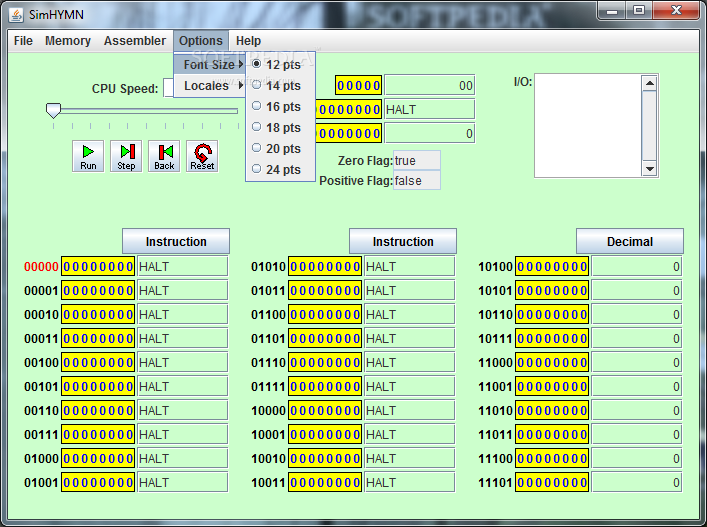Click inside the I/O text area
Image resolution: width=707 pixels, height=527 pixels.
point(588,126)
